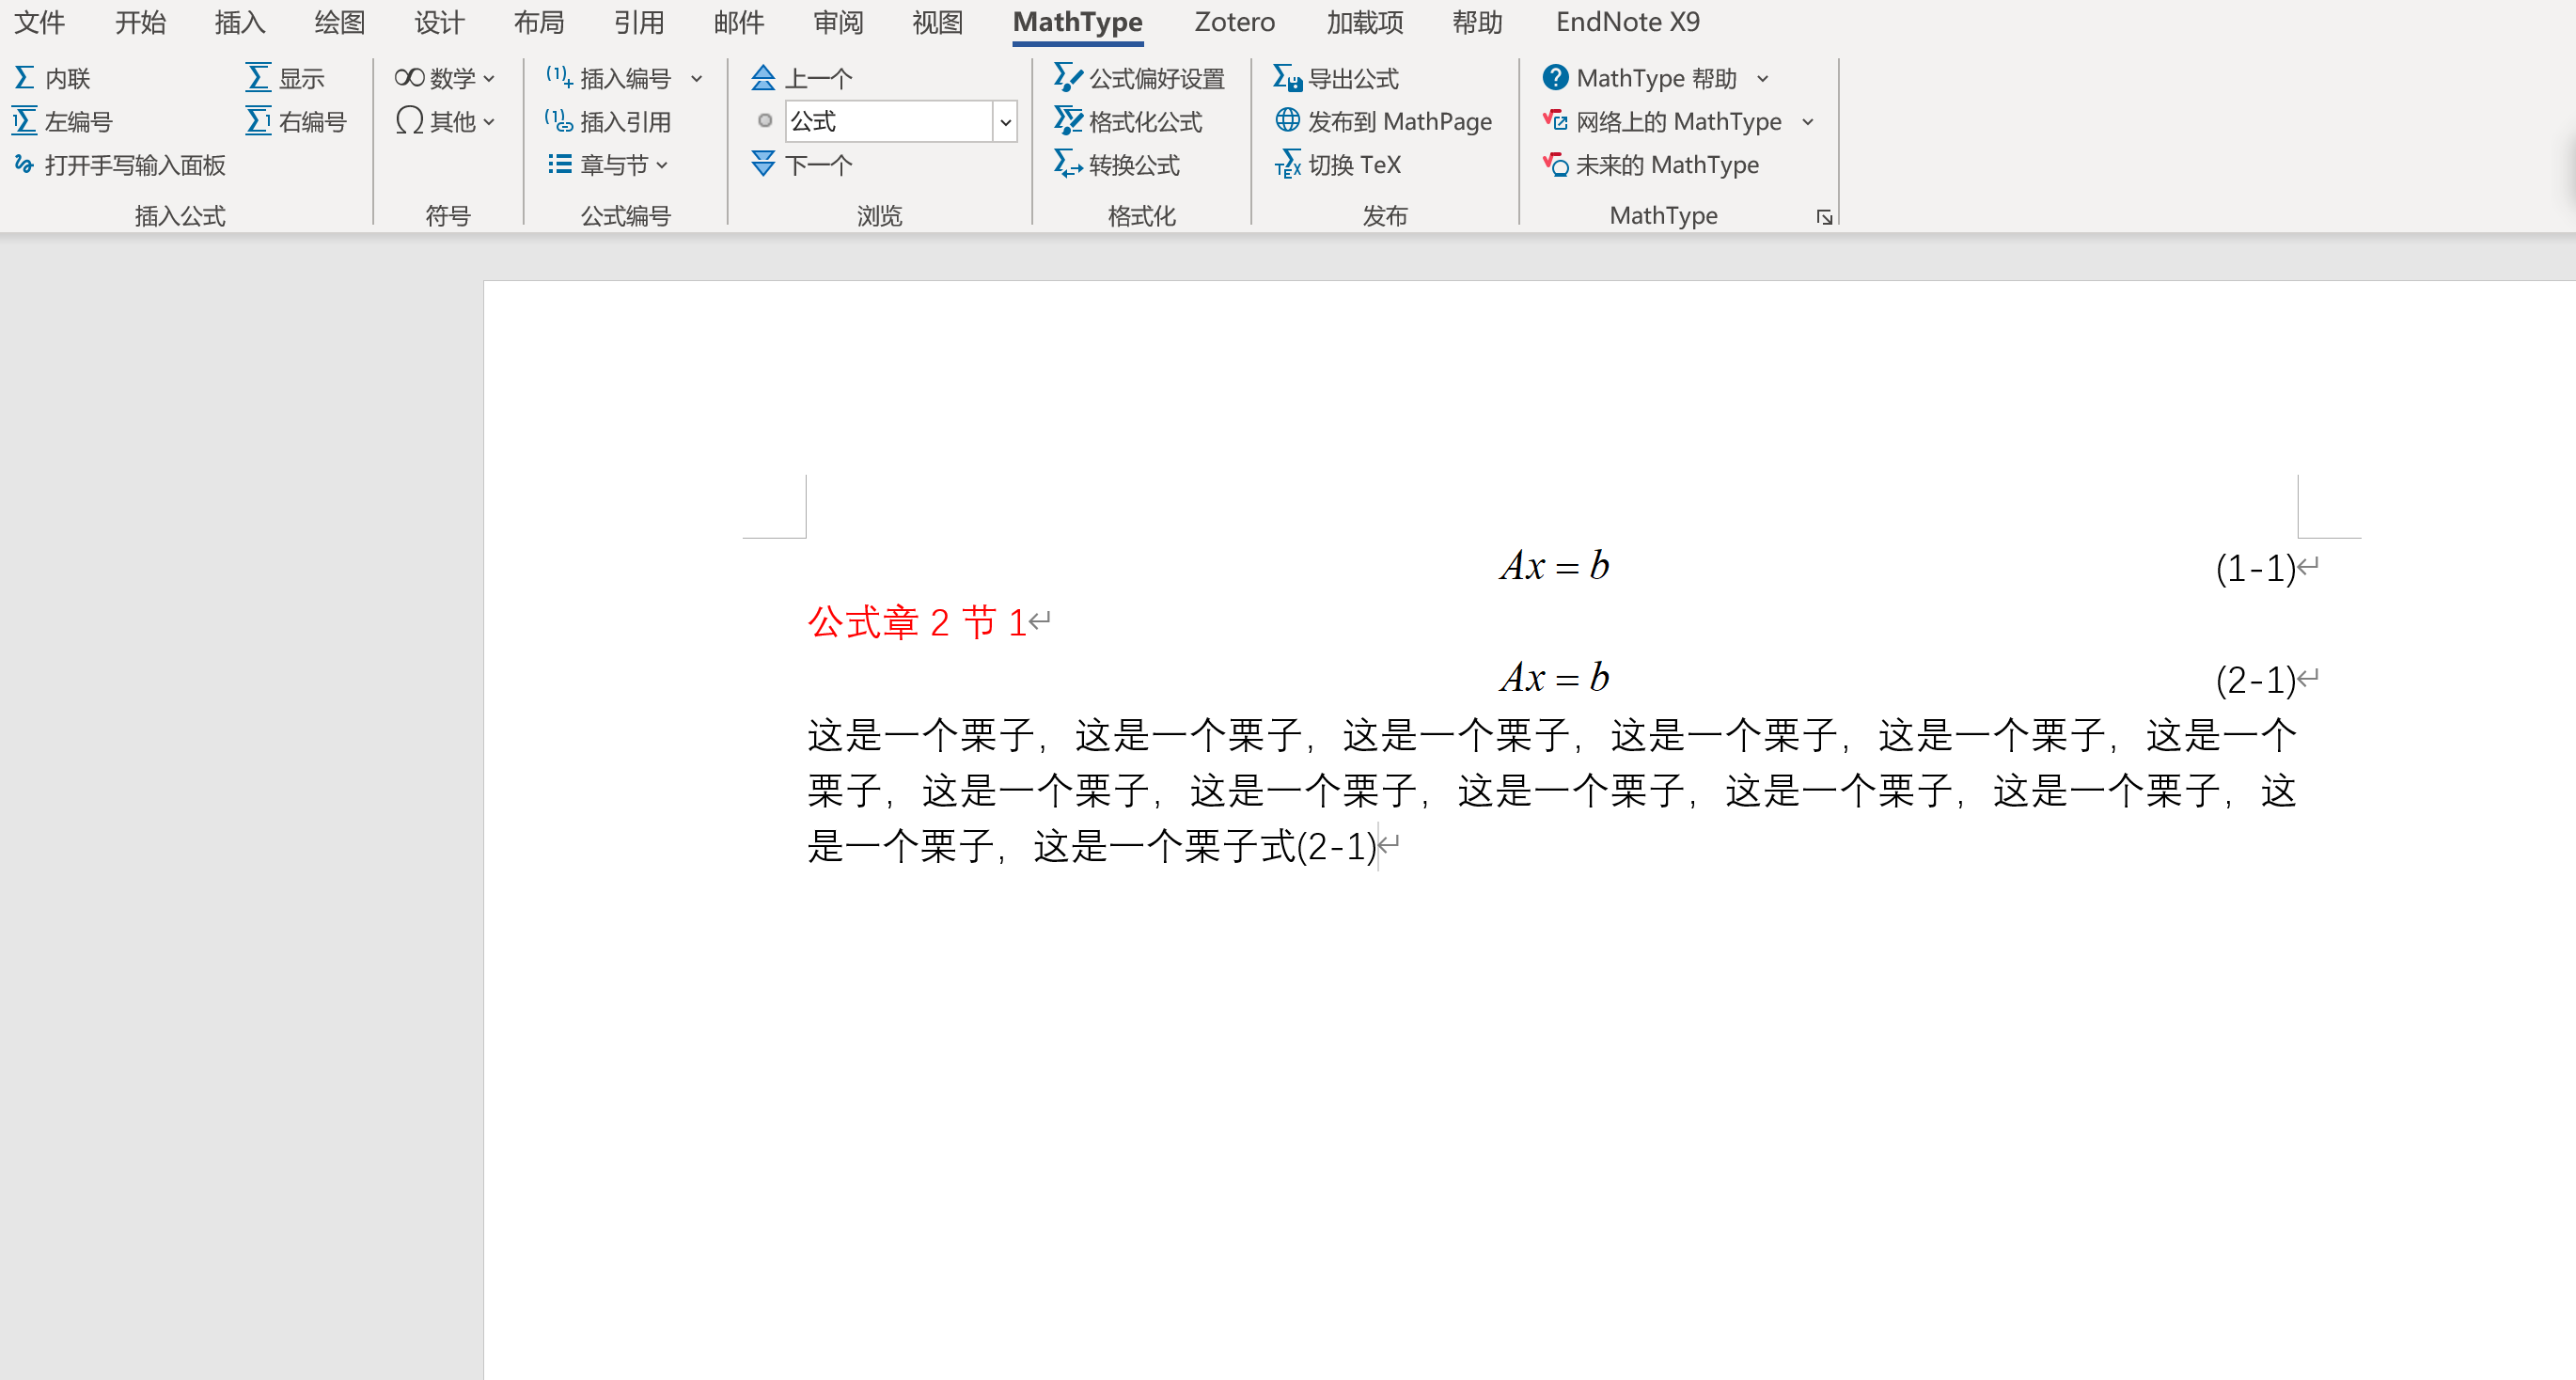Click the Insert Reference (插入引用) icon
The image size is (2576, 1380).
point(559,122)
